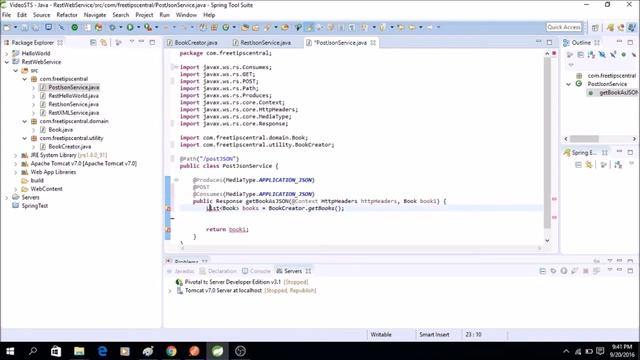This screenshot has width=640, height=360.
Task: Click the editor vertical scrollbar thumb
Action: tap(547, 142)
